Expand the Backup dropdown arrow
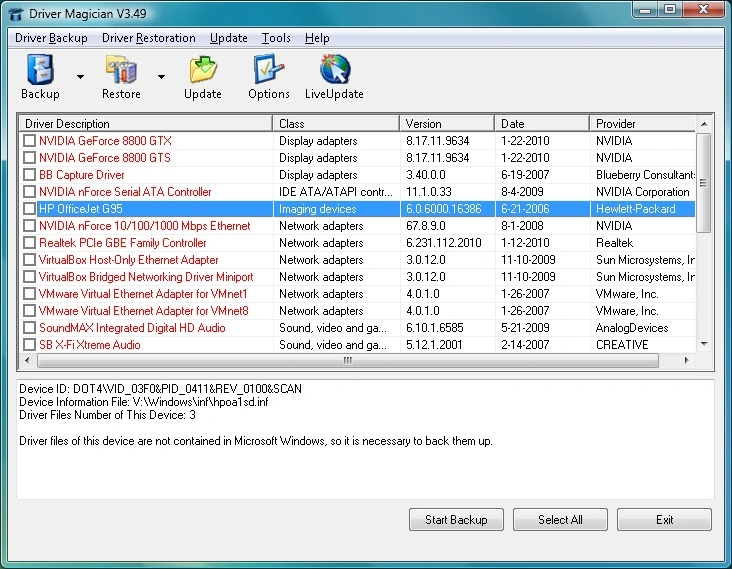 point(80,76)
